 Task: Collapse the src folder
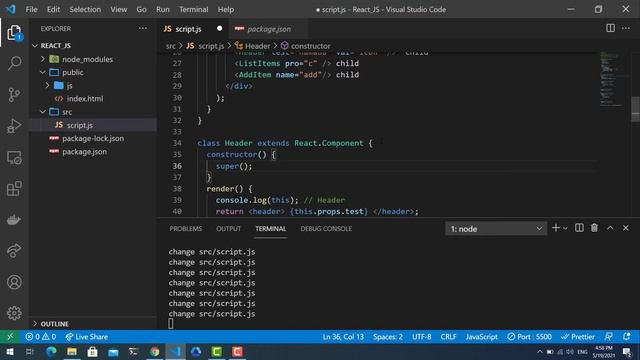[43, 111]
